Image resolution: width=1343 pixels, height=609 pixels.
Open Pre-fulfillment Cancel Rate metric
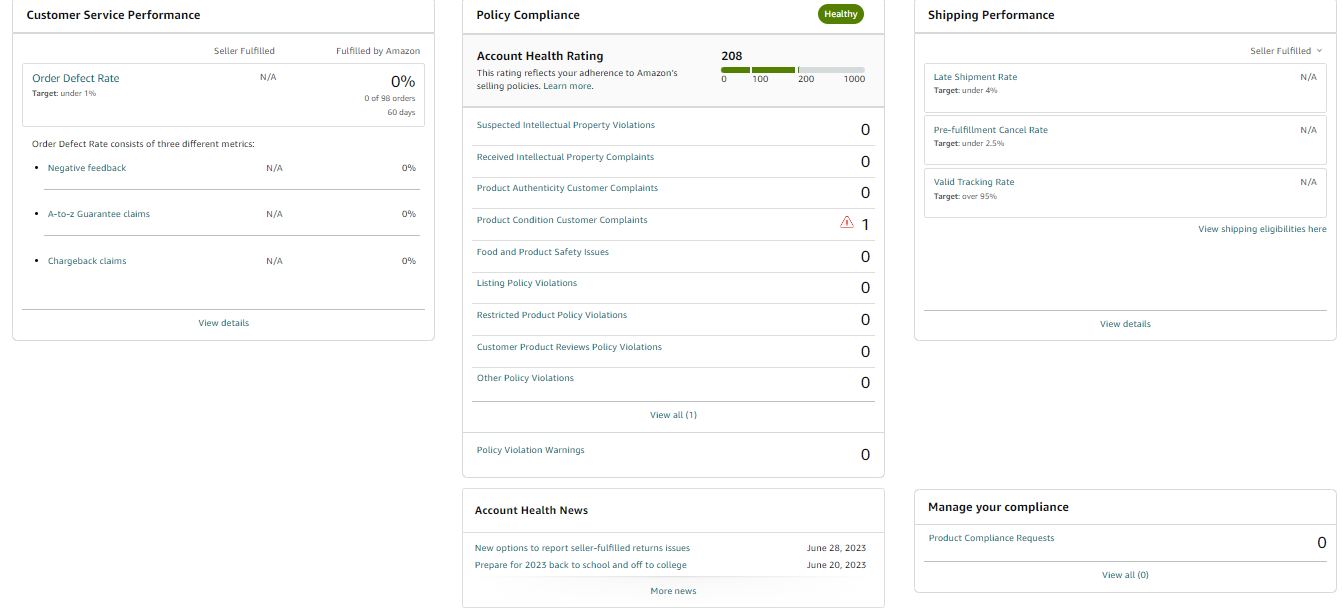(991, 130)
